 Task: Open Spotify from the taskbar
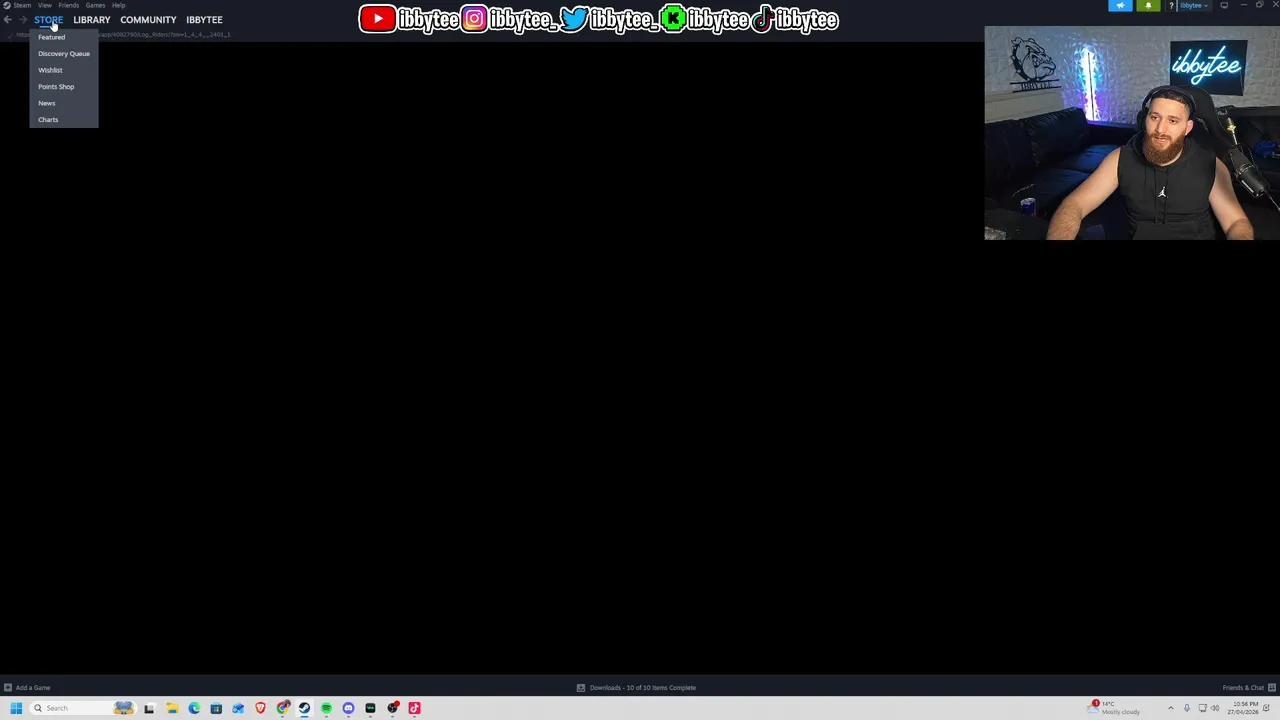[326, 708]
